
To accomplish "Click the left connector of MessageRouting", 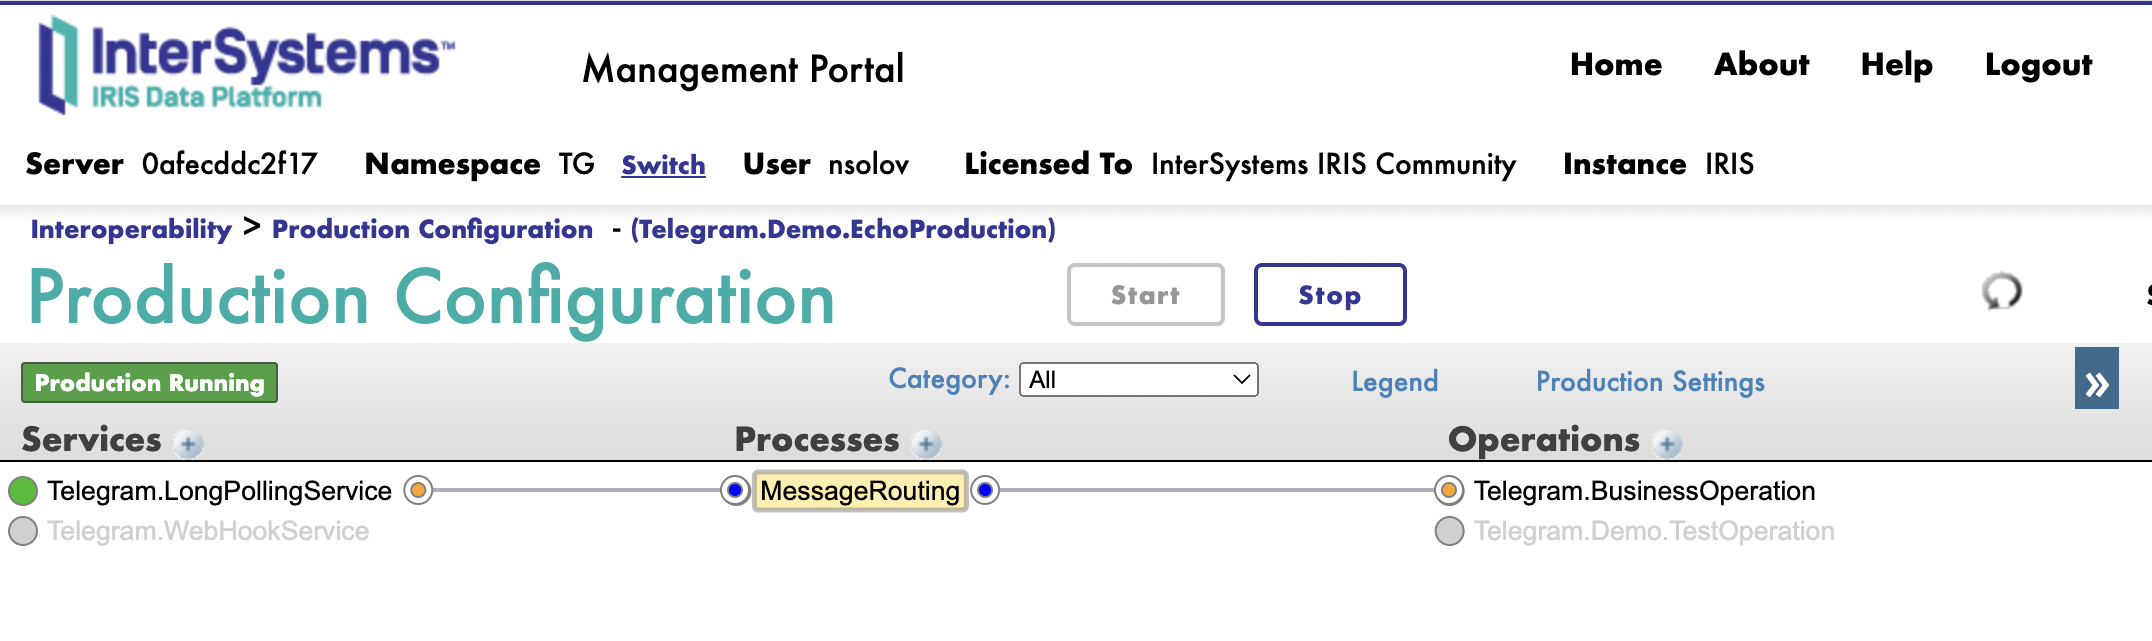I will [735, 491].
